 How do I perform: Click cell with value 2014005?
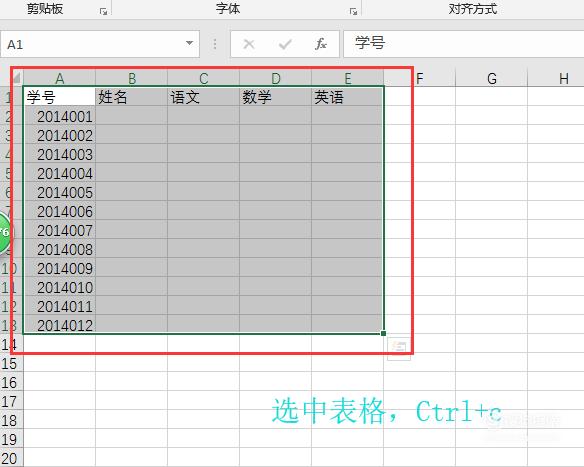coord(60,192)
